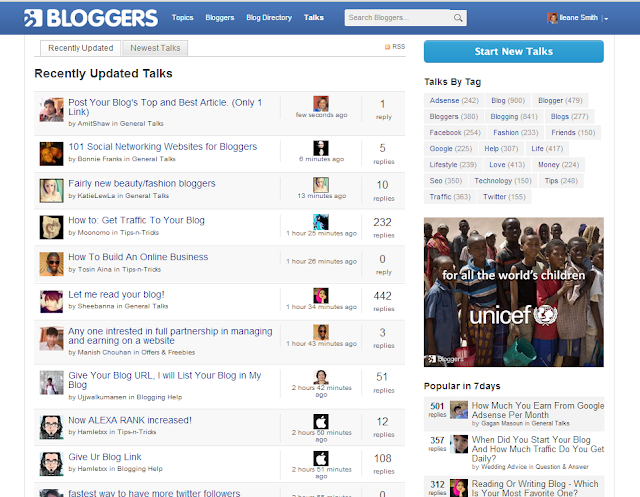
Task: Switch to the Newest Talks tab
Action: click(x=155, y=48)
